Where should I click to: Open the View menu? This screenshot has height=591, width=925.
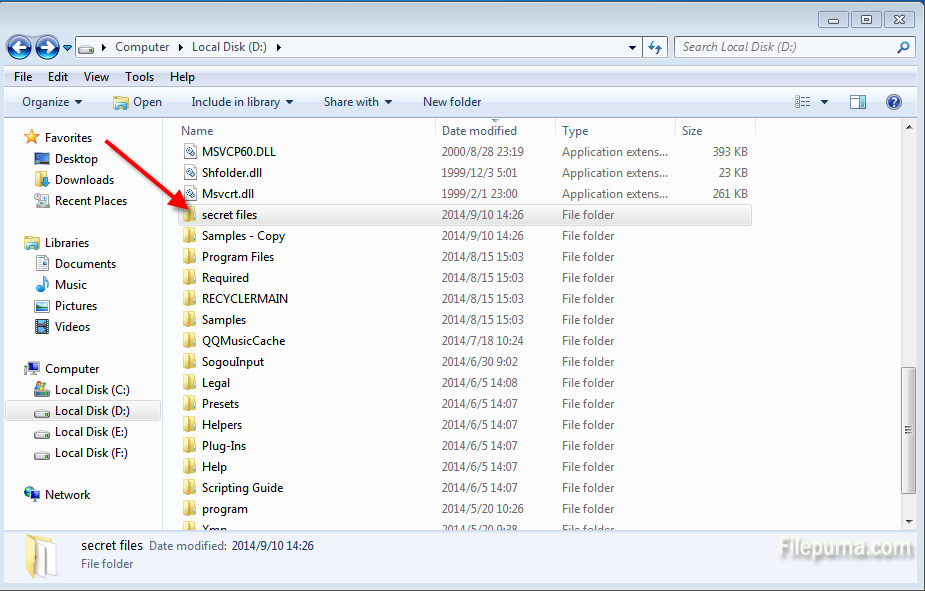[96, 77]
